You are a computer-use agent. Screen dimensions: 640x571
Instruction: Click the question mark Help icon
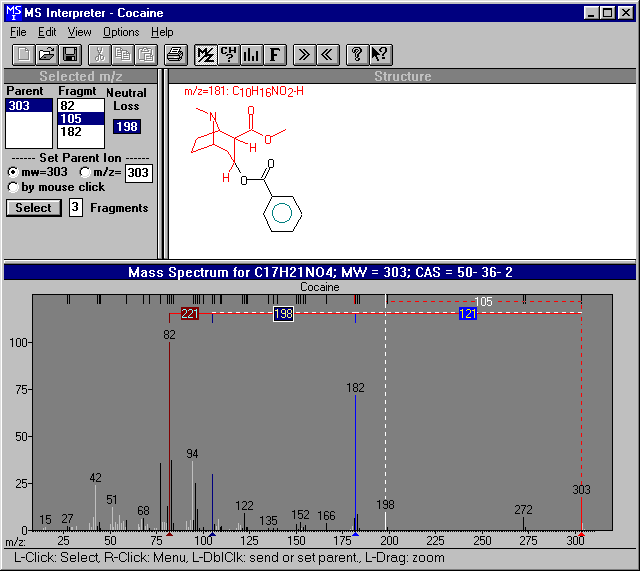(358, 55)
